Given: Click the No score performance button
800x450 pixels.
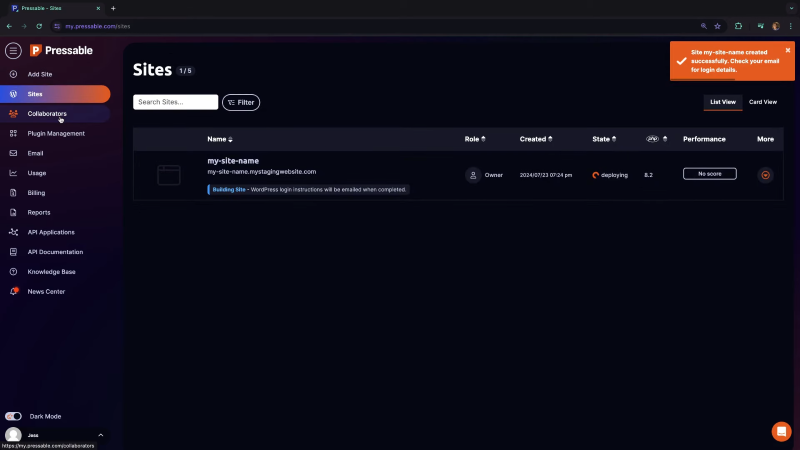Looking at the screenshot, I should (709, 174).
